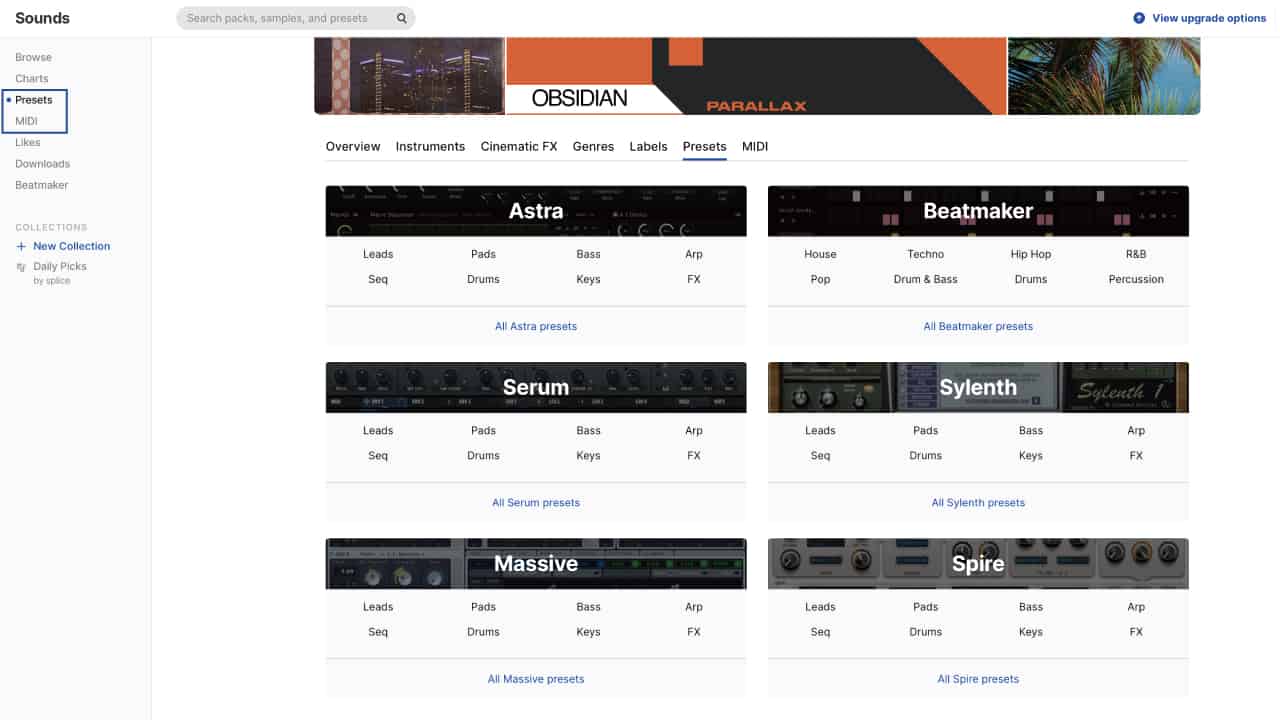
Task: Open Charts in the sidebar
Action: 32,78
